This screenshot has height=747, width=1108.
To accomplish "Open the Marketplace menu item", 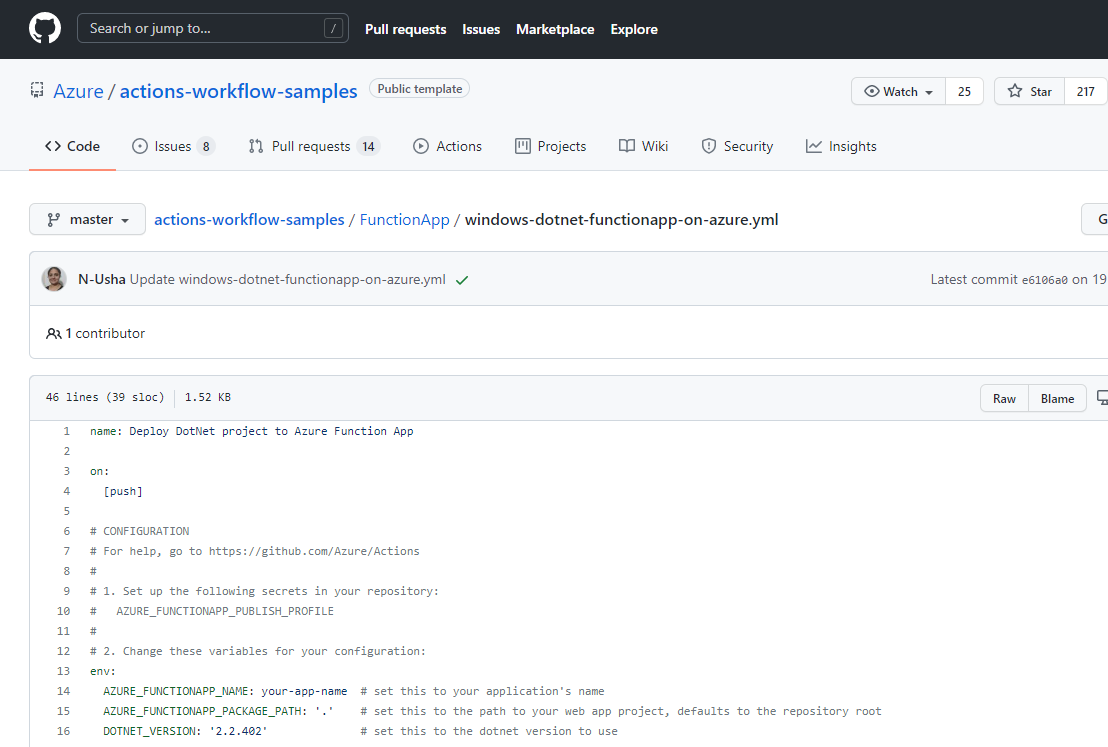I will tap(555, 29).
